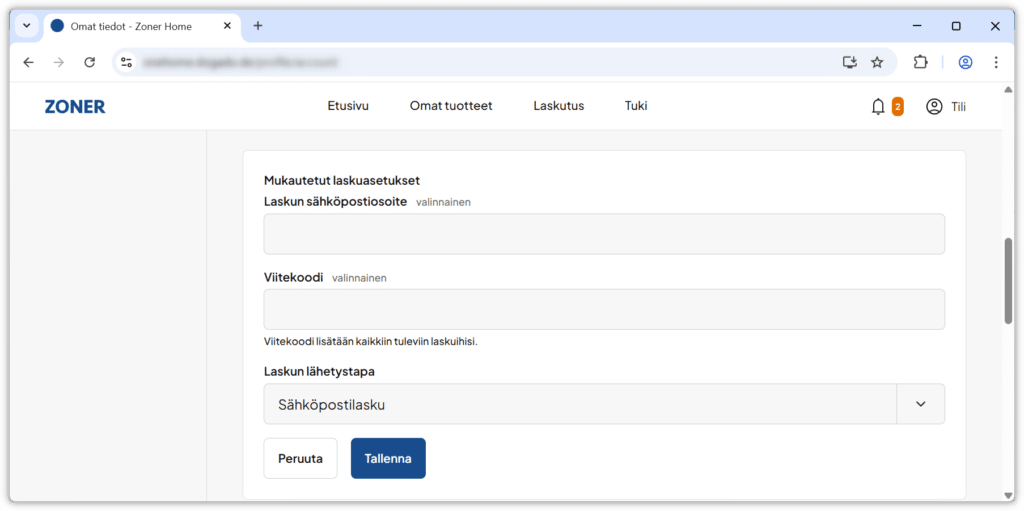Focus the Laskun sähköpostiosoite input field

pos(604,234)
